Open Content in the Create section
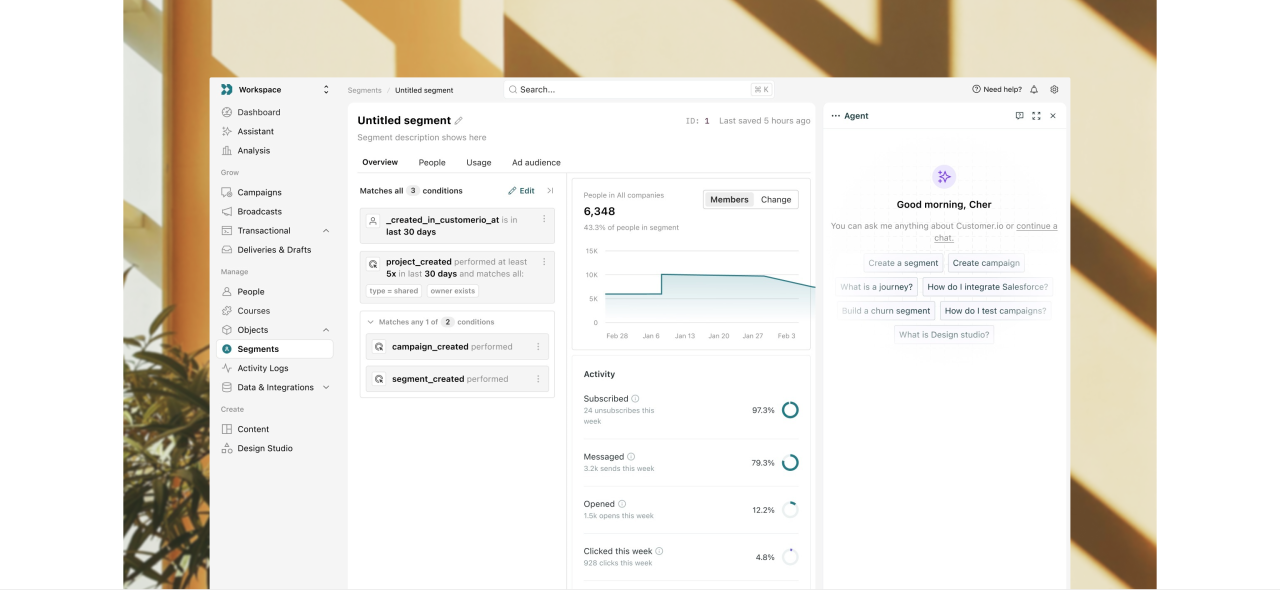 pyautogui.click(x=253, y=429)
